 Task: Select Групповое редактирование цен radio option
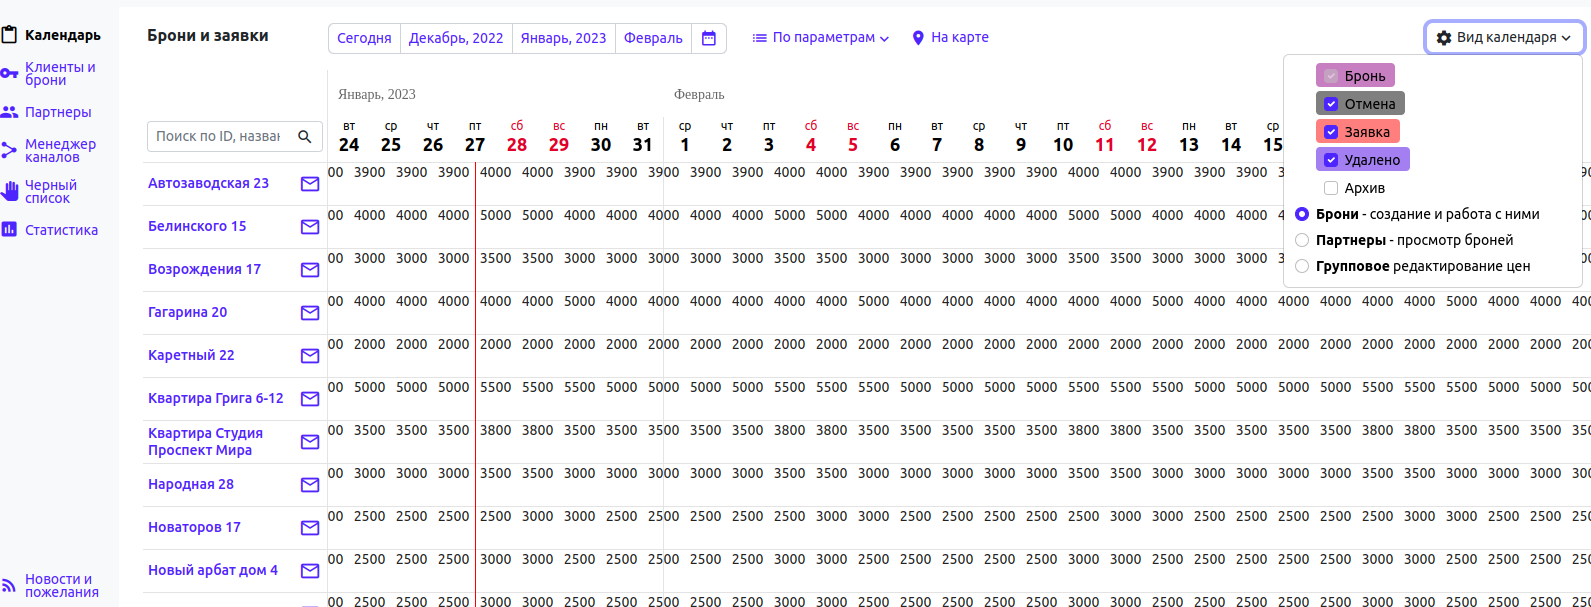point(1302,266)
